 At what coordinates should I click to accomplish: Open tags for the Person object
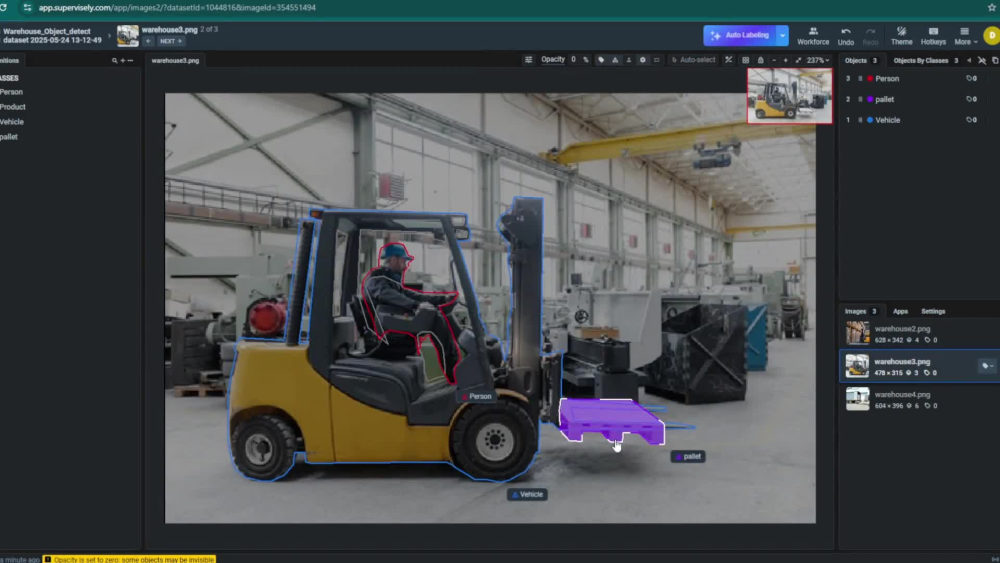tap(971, 78)
